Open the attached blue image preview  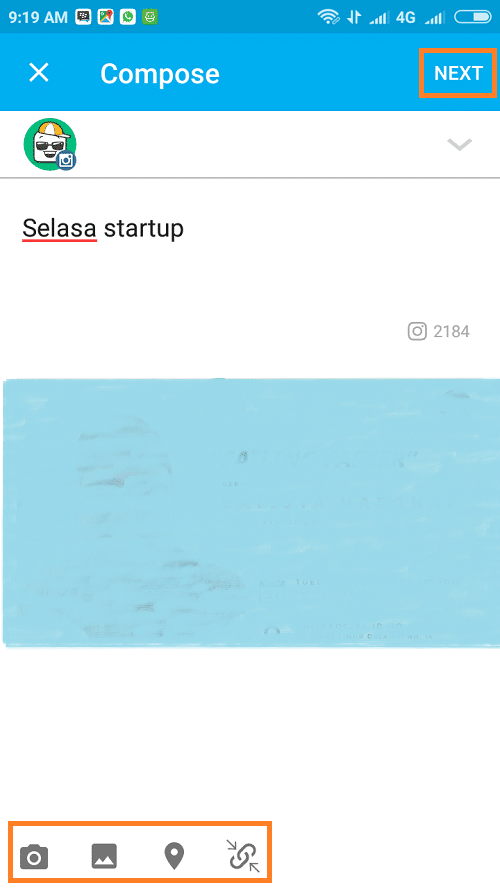tap(251, 513)
